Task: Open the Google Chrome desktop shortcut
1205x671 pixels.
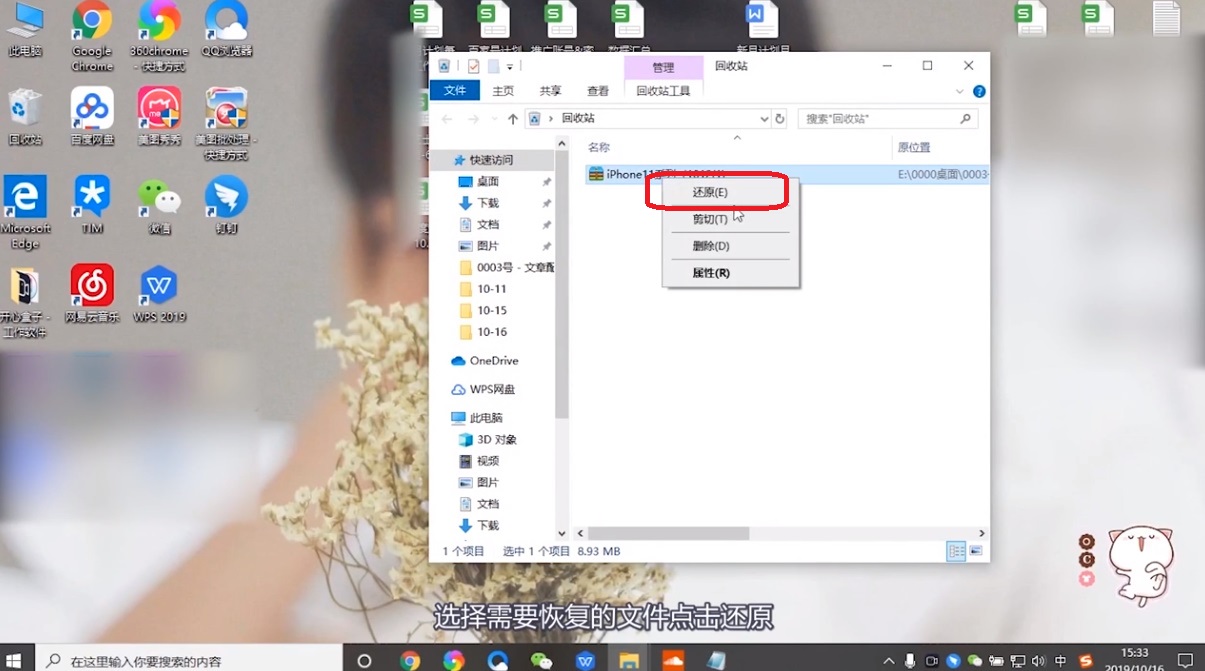Action: point(92,36)
